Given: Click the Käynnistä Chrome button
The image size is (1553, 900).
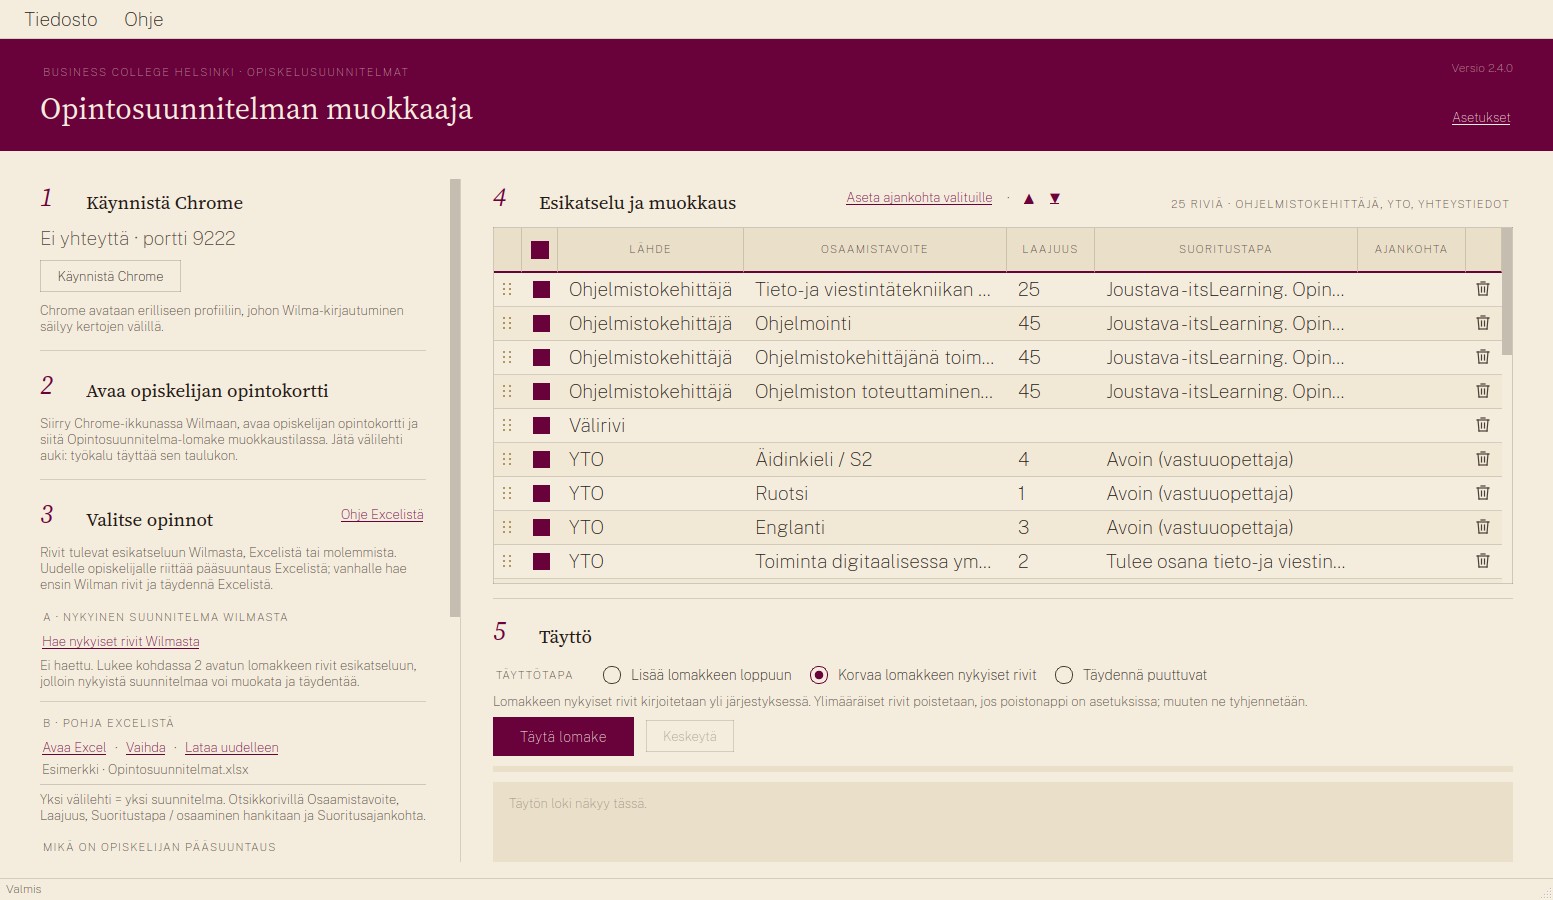Looking at the screenshot, I should (110, 276).
